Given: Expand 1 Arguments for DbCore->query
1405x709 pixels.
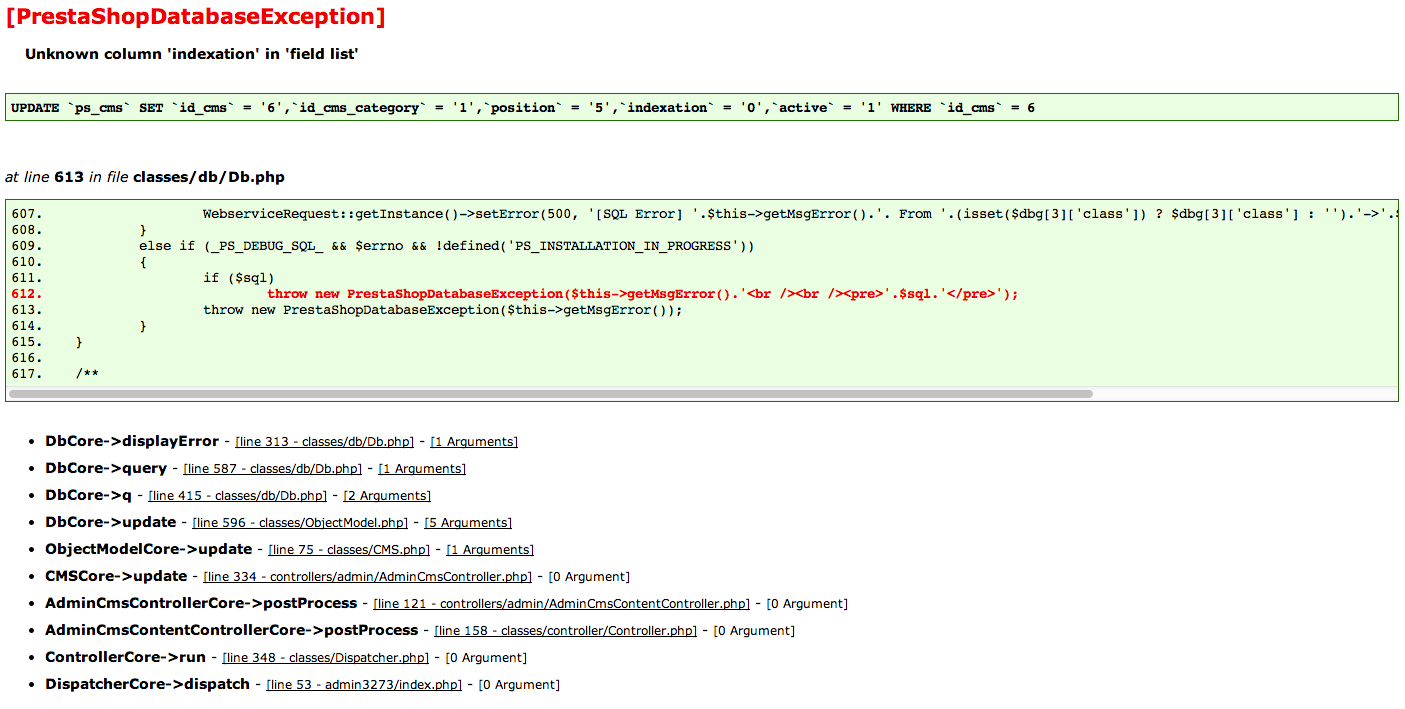Looking at the screenshot, I should click(422, 469).
